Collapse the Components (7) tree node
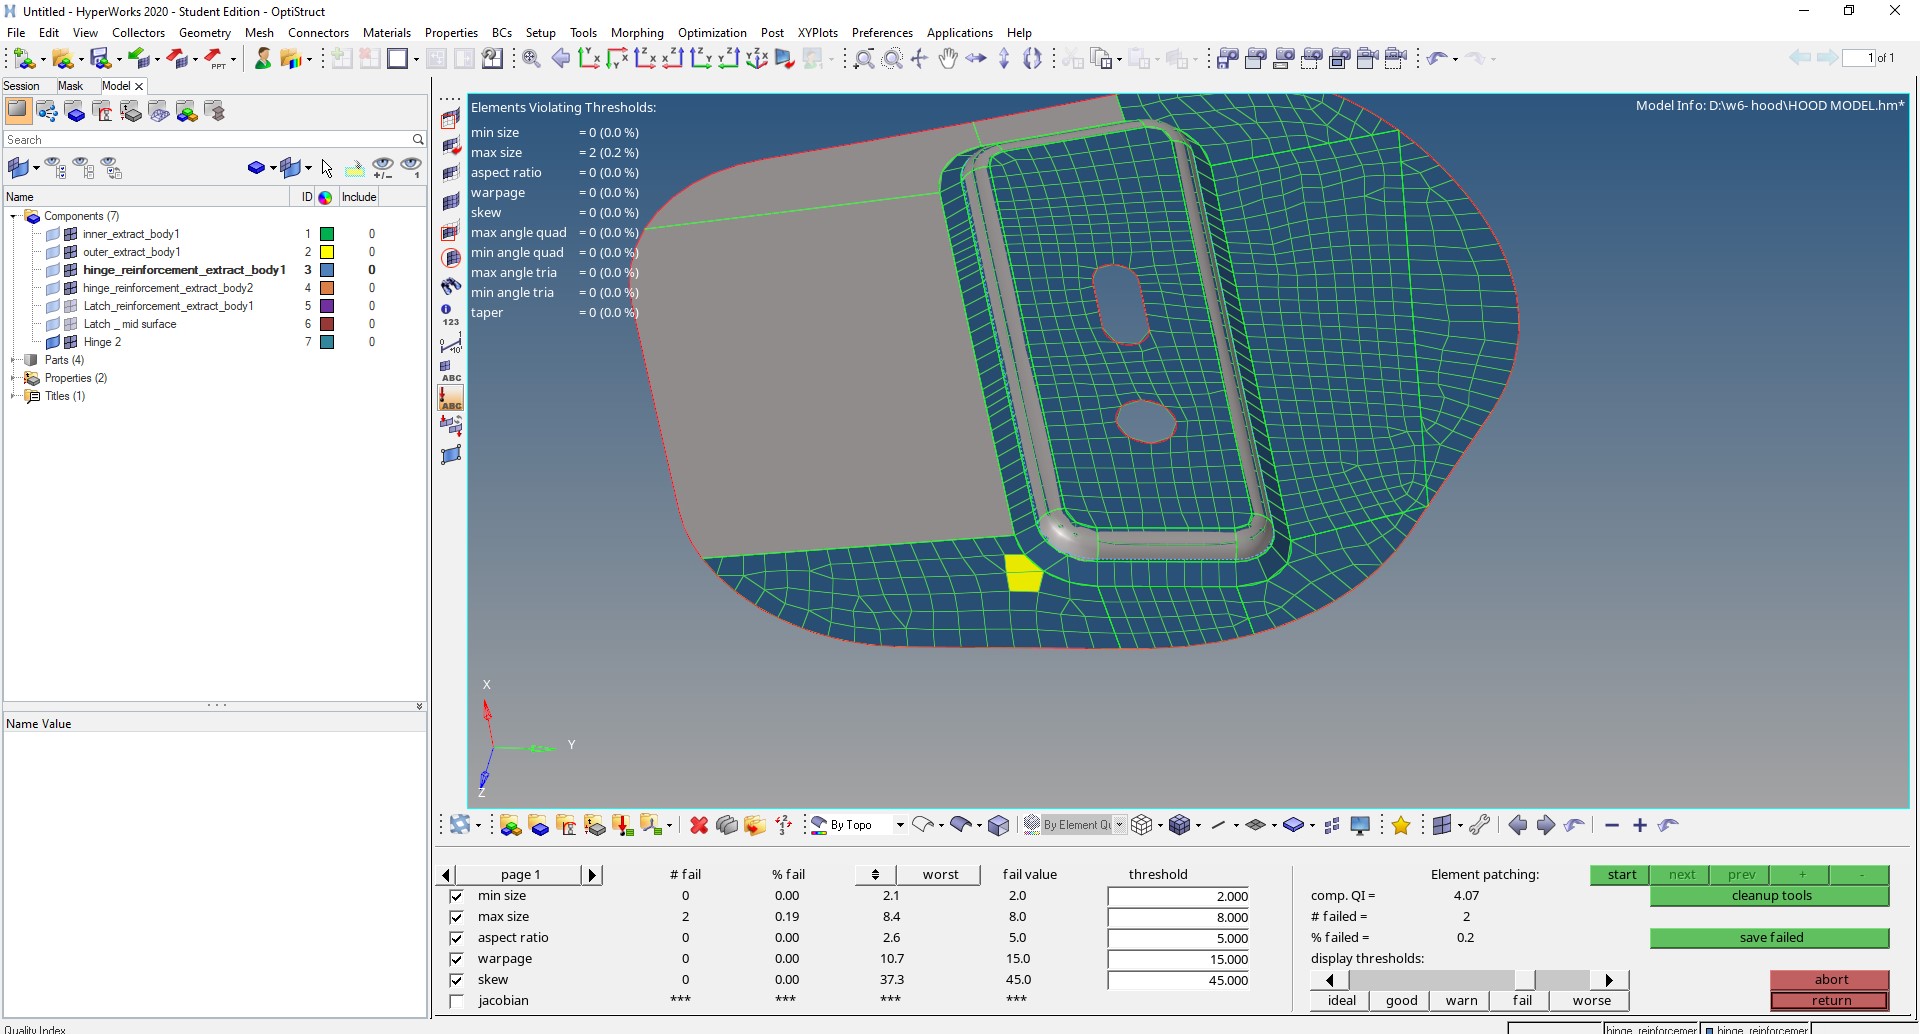 pyautogui.click(x=13, y=216)
